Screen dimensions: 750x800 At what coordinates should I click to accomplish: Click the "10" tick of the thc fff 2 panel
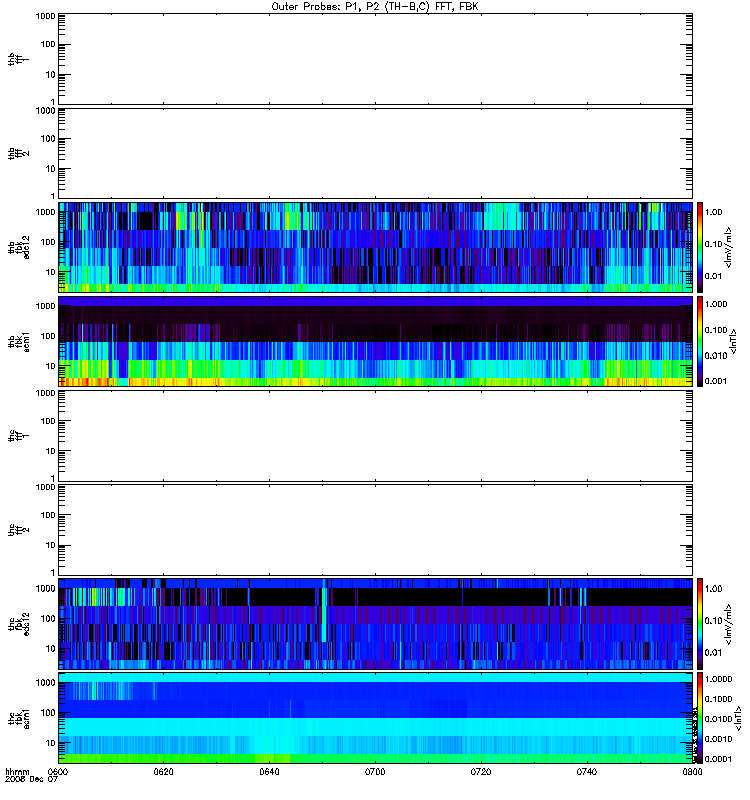tap(51, 545)
